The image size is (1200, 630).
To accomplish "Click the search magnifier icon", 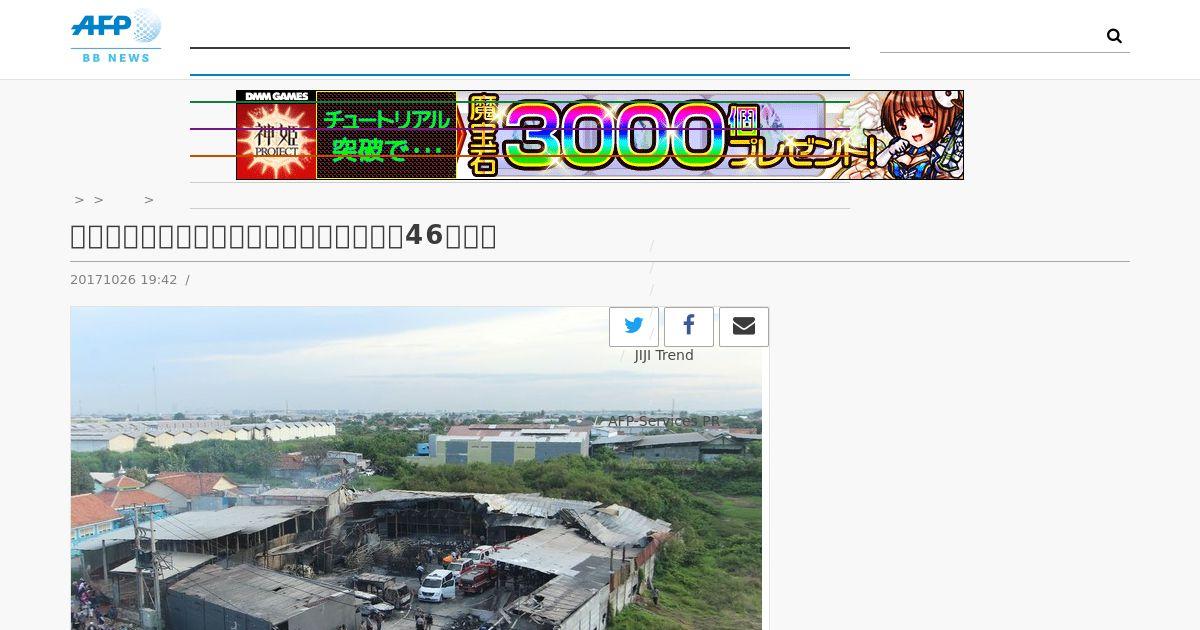I will pyautogui.click(x=1114, y=36).
